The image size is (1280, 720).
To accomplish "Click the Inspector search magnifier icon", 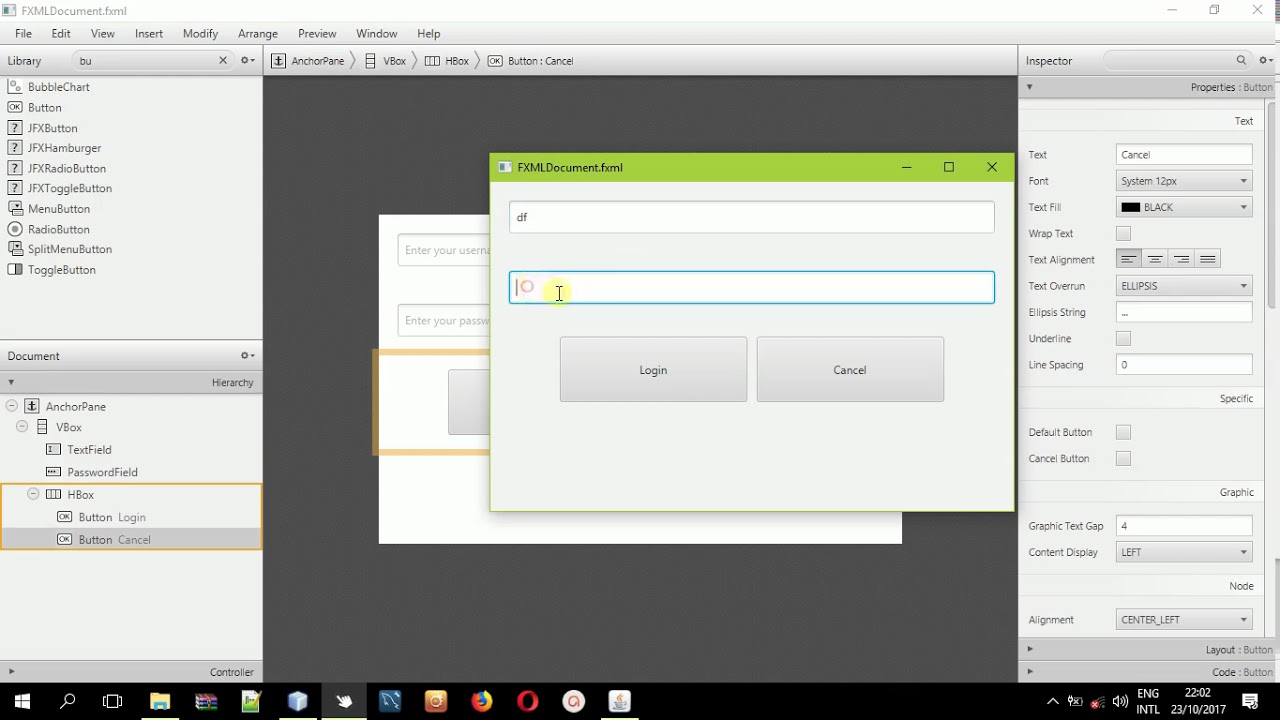I will click(1241, 60).
